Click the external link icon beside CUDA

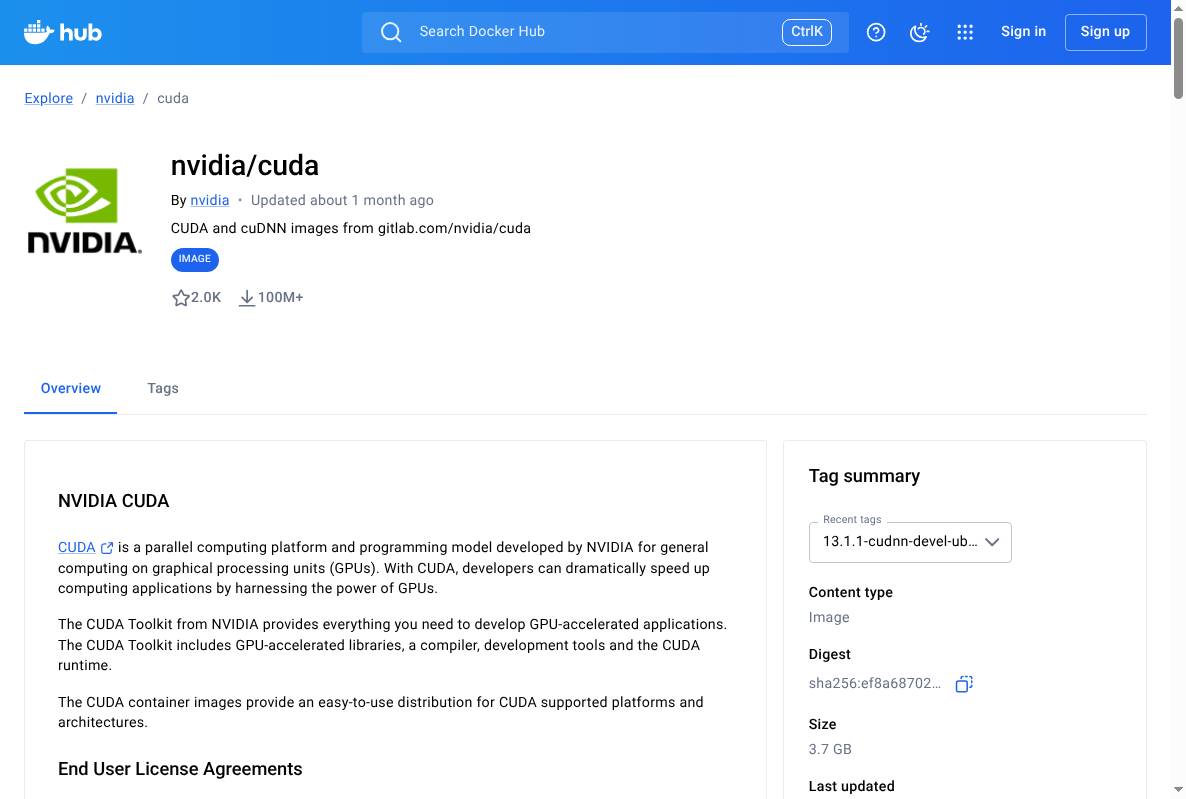[107, 548]
